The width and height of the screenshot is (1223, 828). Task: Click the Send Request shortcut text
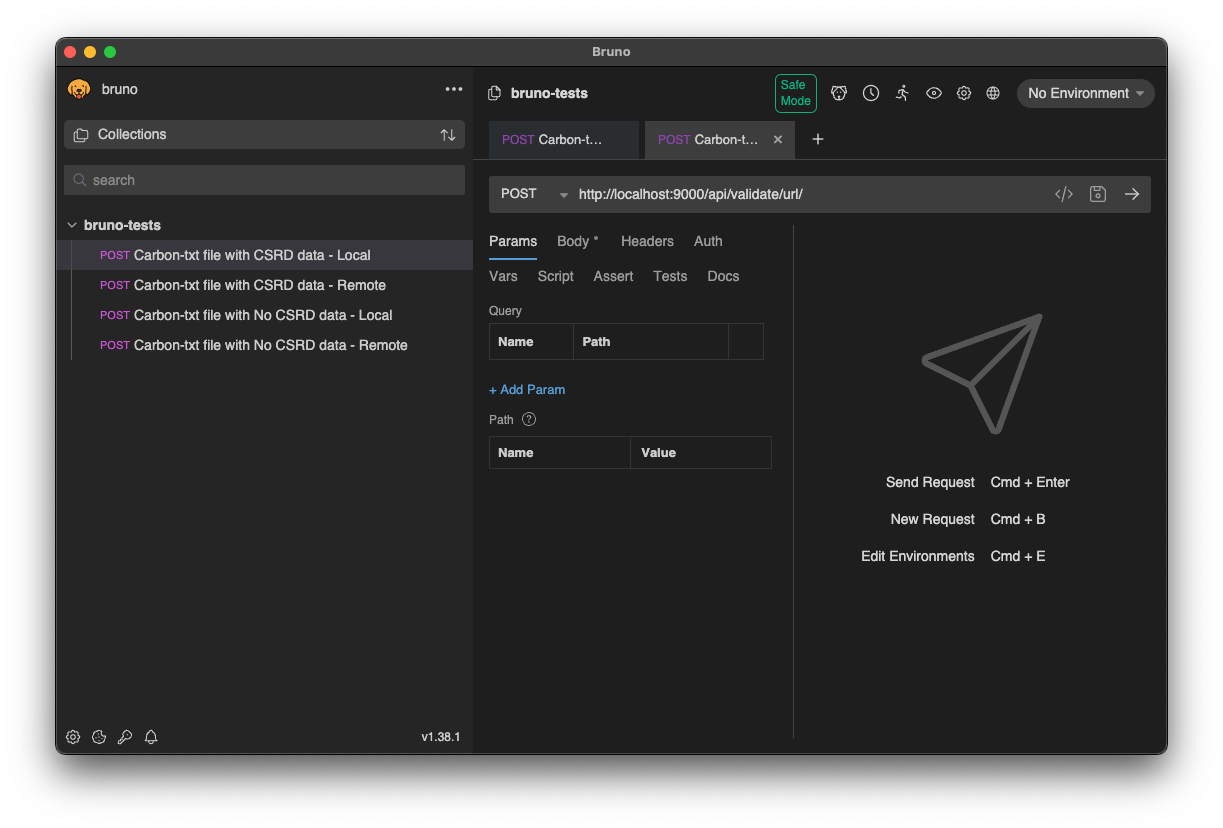(x=930, y=482)
